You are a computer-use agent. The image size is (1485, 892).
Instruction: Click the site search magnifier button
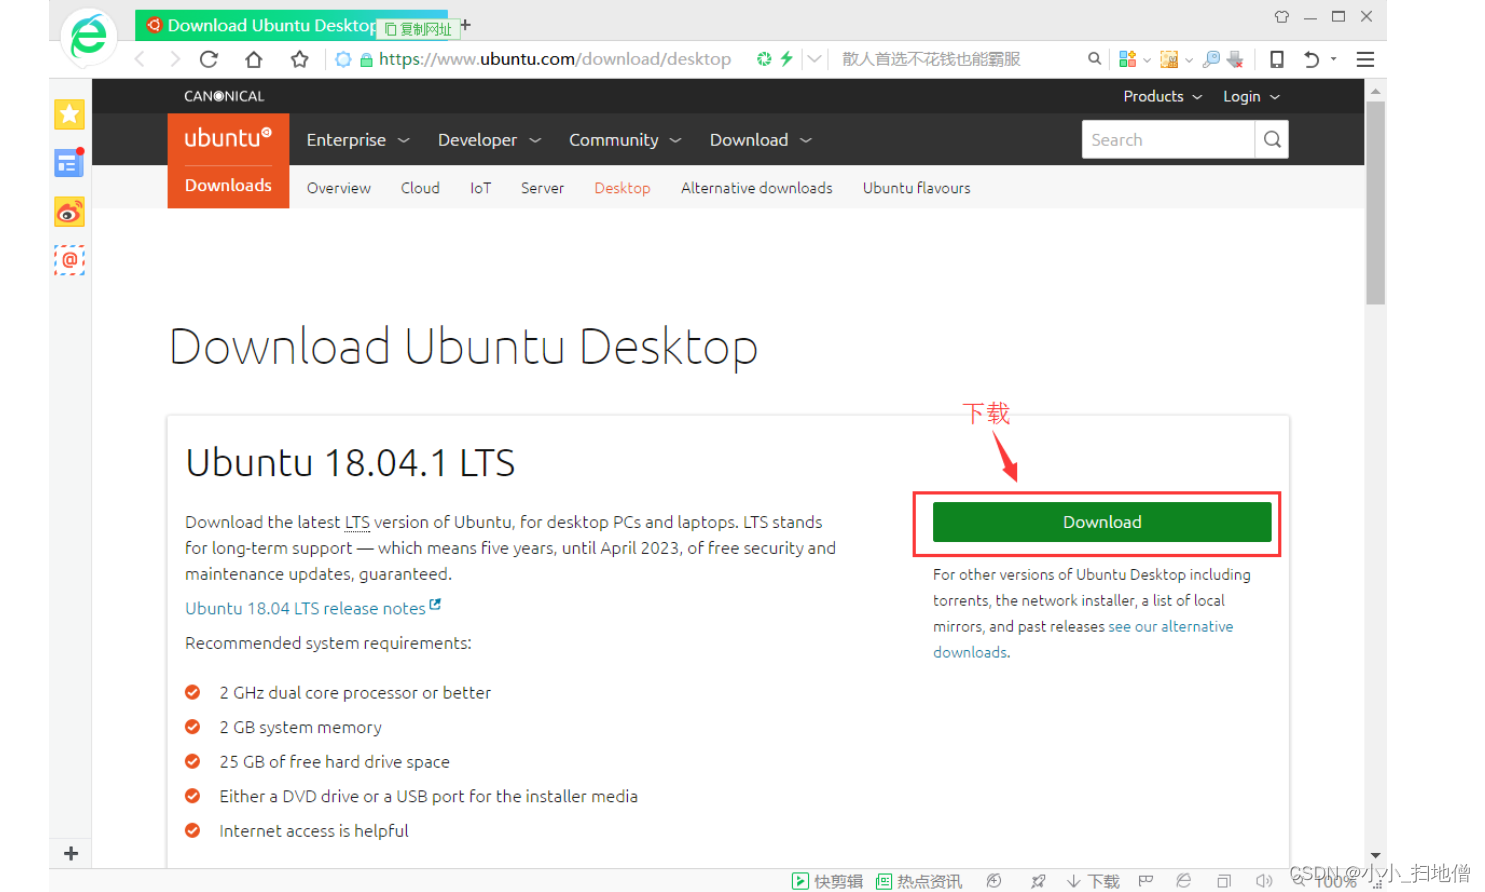1272,140
